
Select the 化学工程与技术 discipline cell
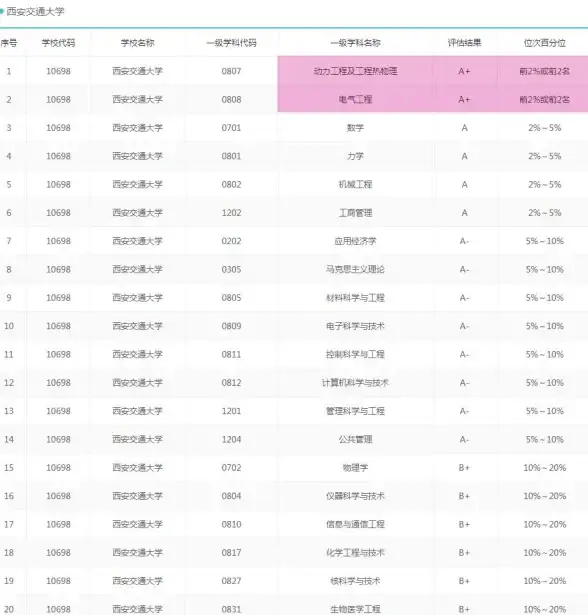coord(355,552)
